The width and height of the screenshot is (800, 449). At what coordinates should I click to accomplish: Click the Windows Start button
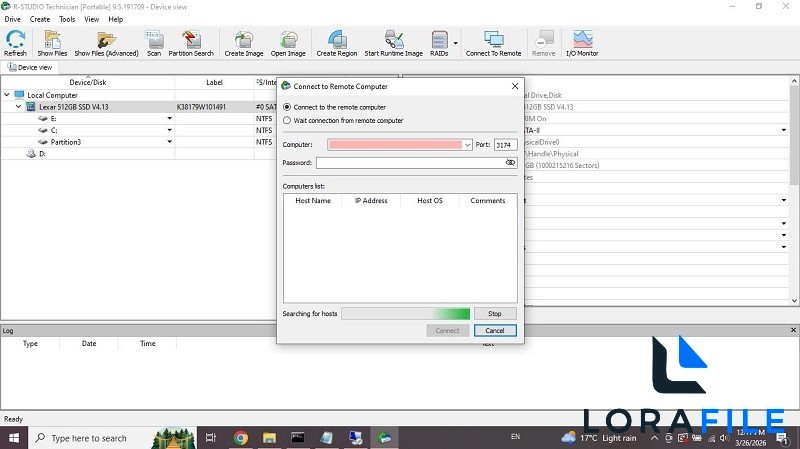[x=14, y=438]
